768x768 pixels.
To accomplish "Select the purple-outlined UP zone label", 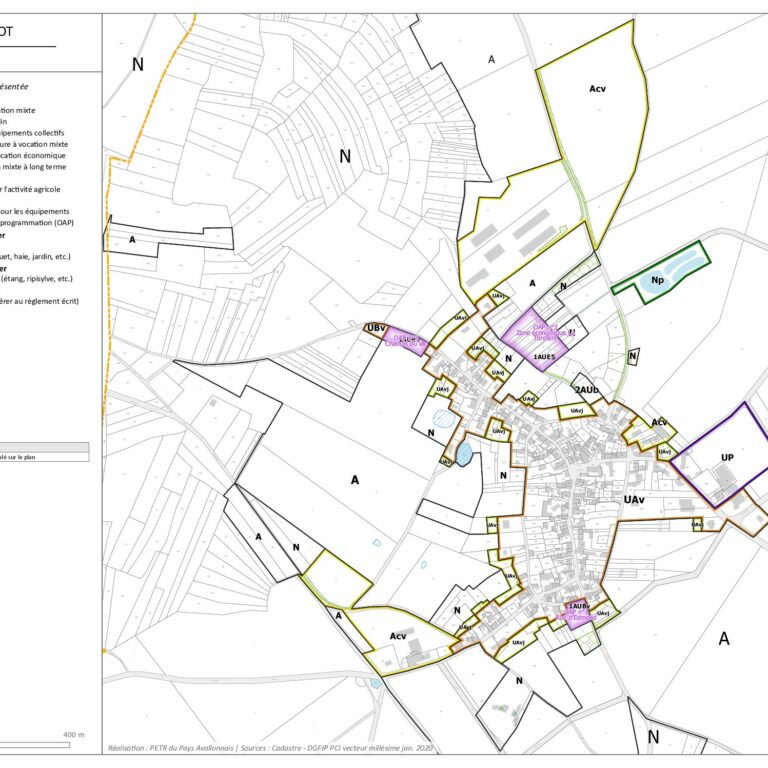I will (x=727, y=457).
